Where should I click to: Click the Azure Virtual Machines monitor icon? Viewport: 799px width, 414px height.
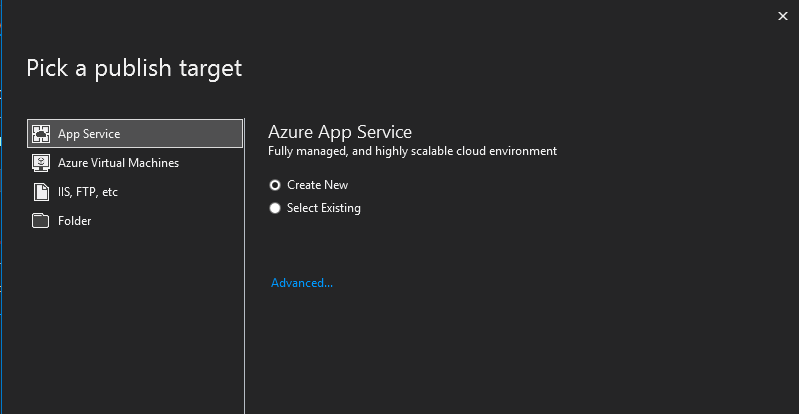point(41,163)
